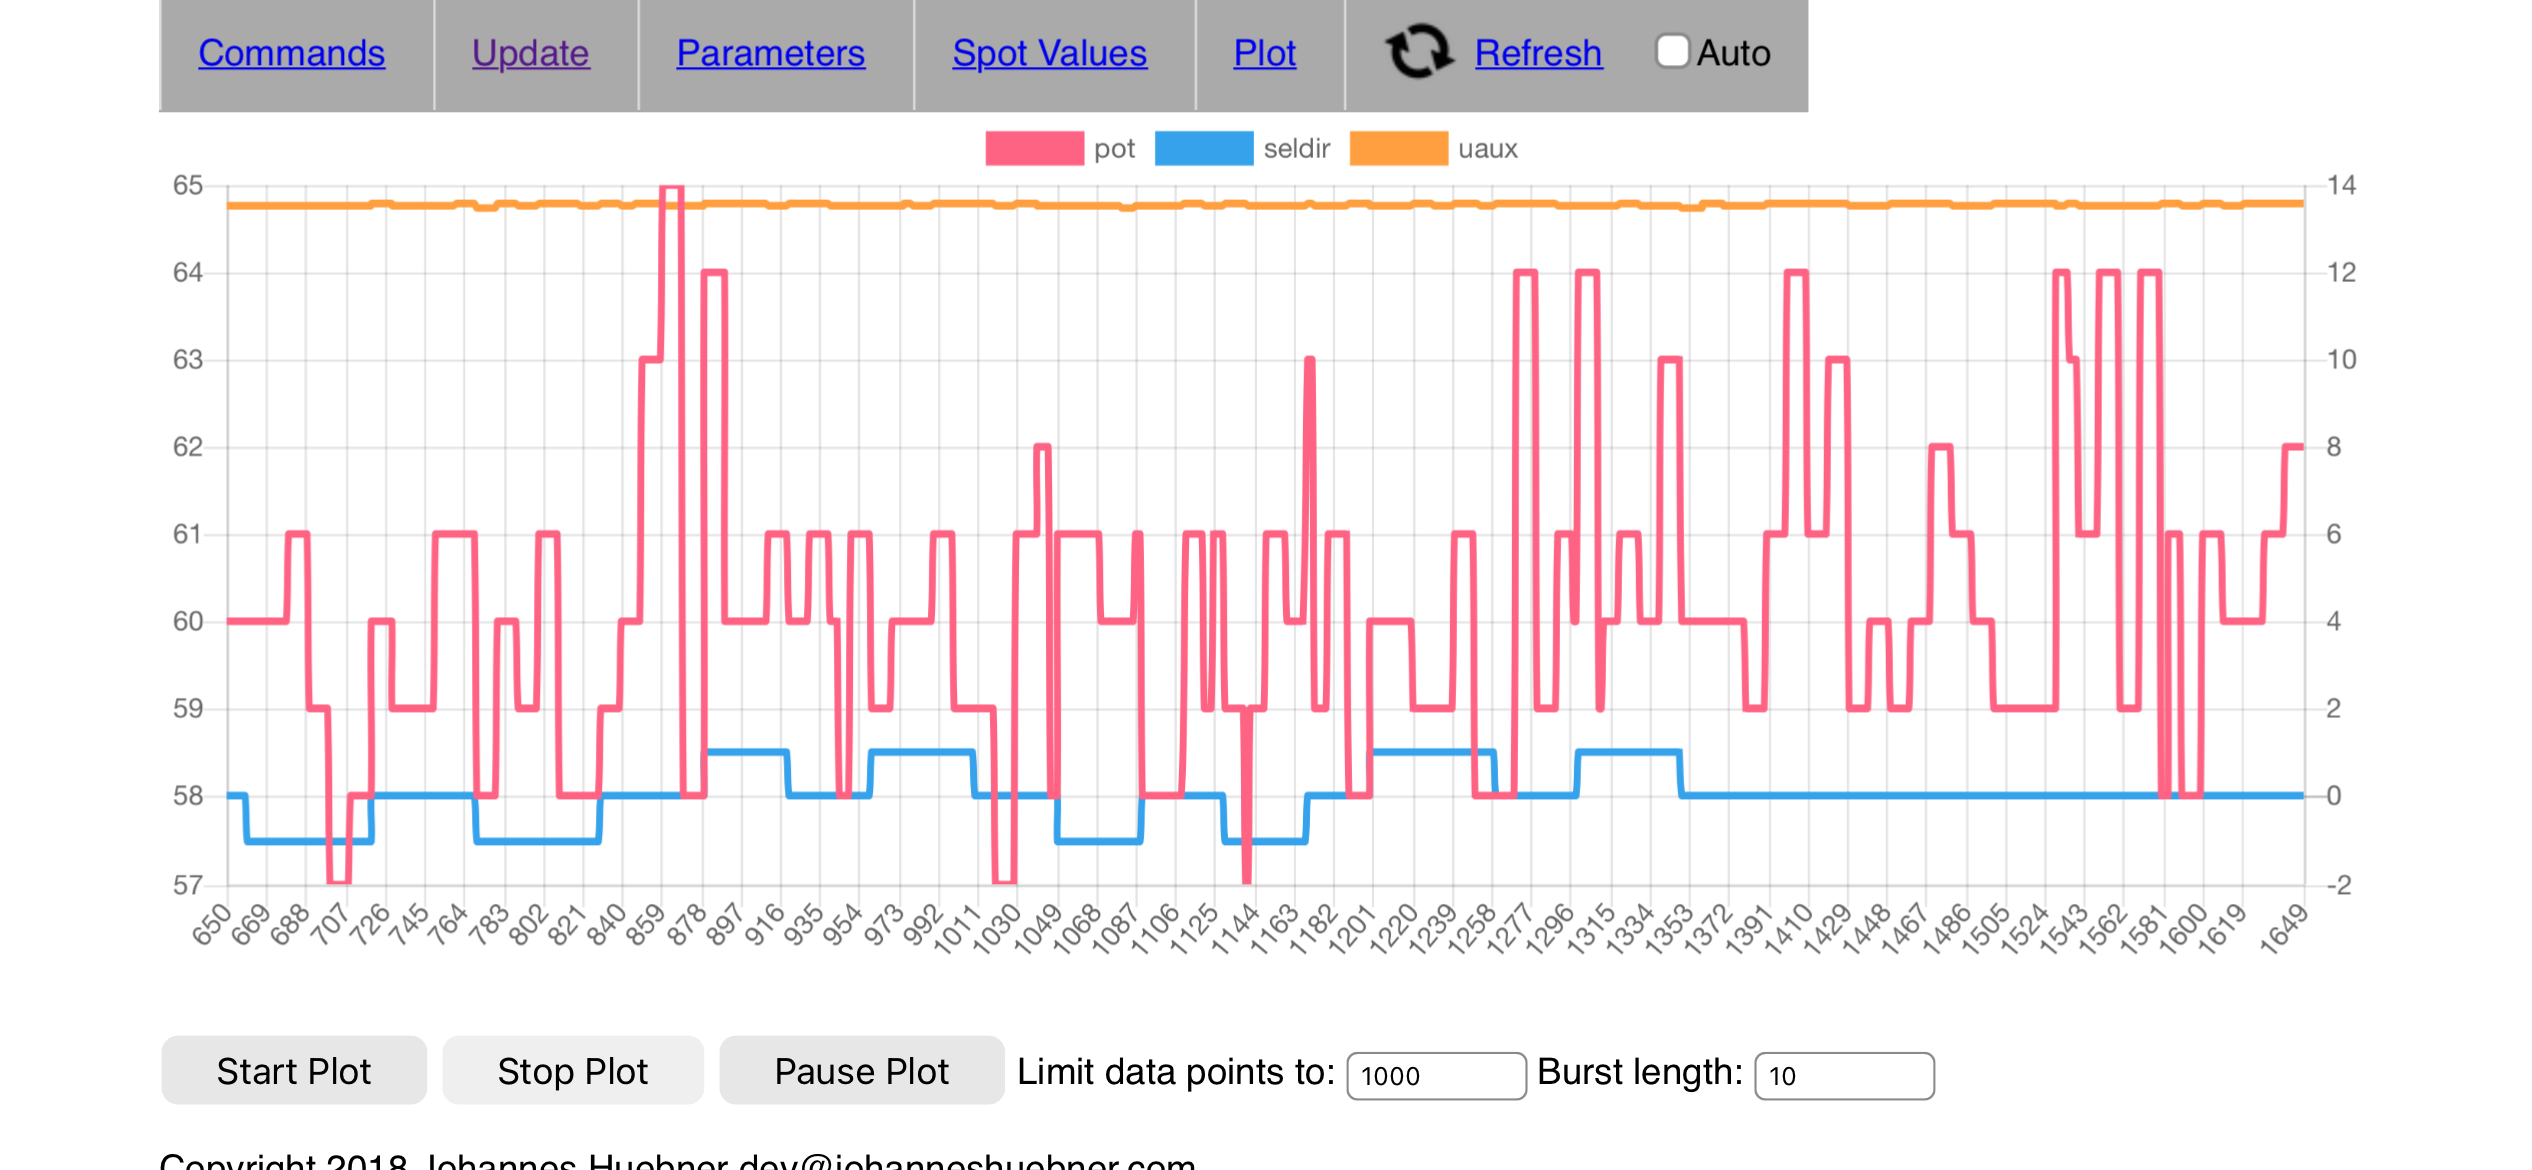Switch to the Parameters tab

point(770,53)
